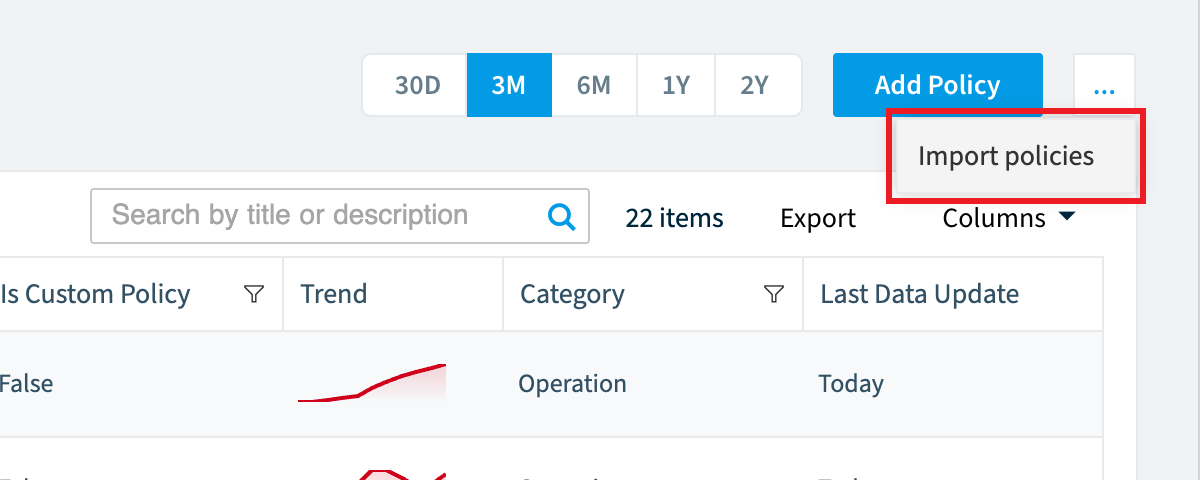
Task: Click the magnifying glass search icon
Action: pyautogui.click(x=562, y=216)
